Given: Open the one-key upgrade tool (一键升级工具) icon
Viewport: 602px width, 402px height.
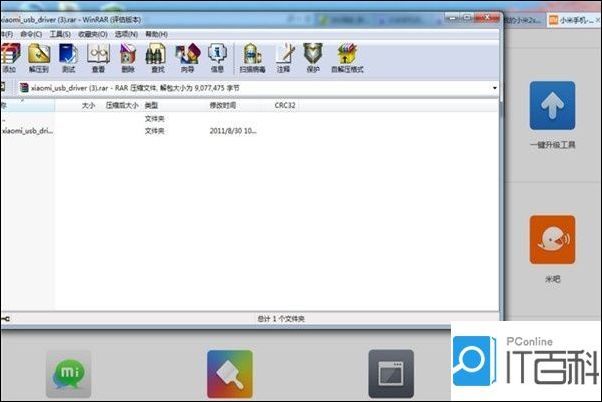Looking at the screenshot, I should [552, 106].
